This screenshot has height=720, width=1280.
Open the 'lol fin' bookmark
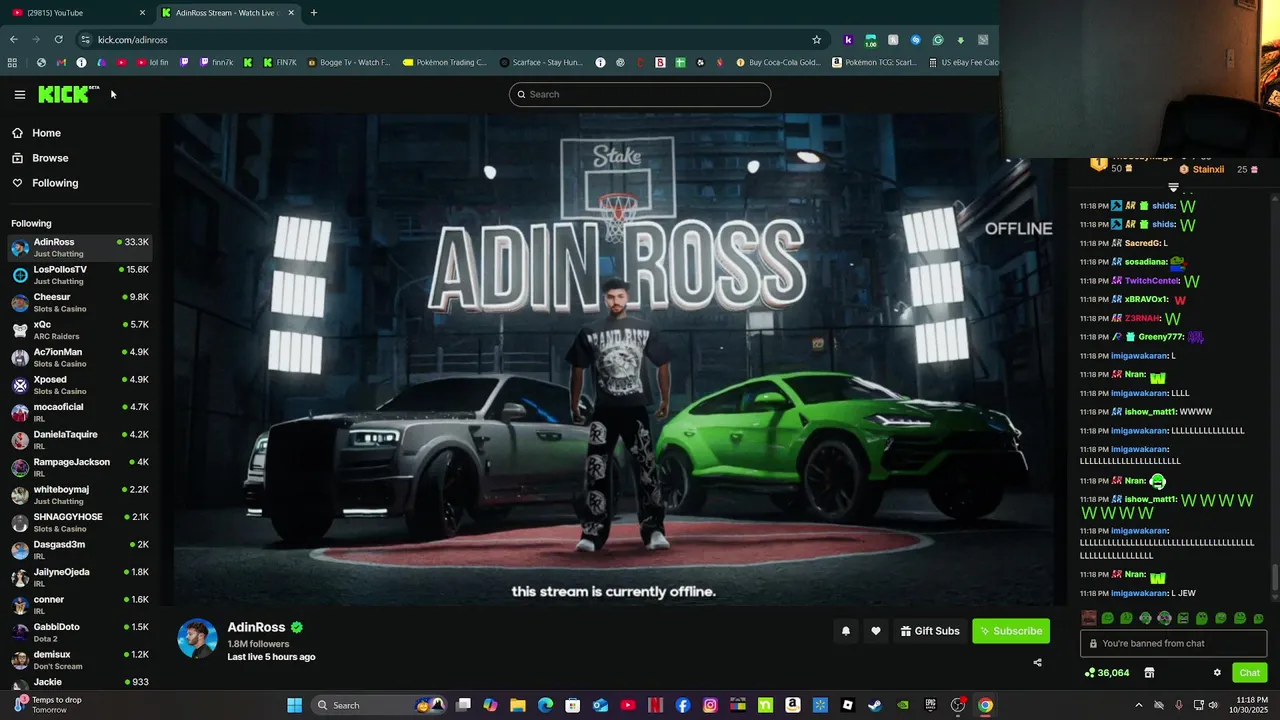tap(151, 62)
